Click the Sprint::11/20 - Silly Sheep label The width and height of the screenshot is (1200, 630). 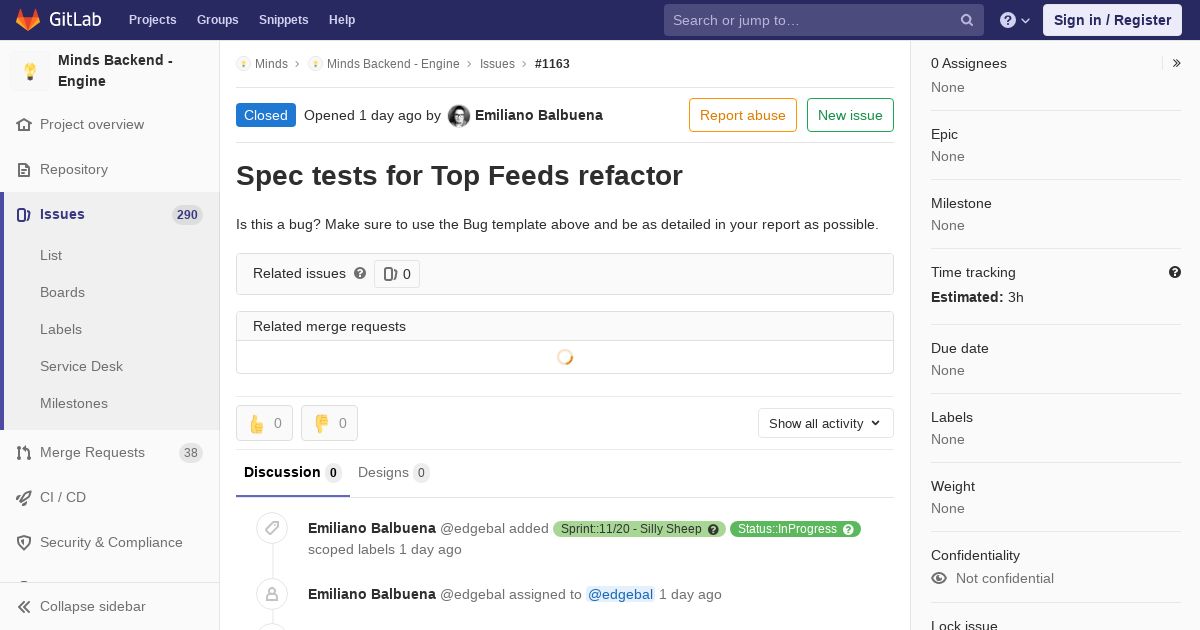click(x=639, y=529)
